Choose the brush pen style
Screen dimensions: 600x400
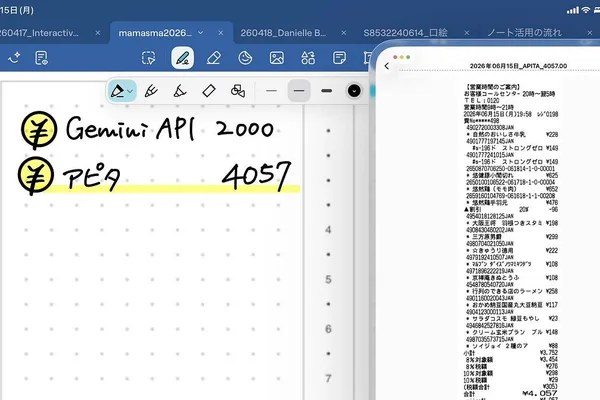pyautogui.click(x=180, y=91)
